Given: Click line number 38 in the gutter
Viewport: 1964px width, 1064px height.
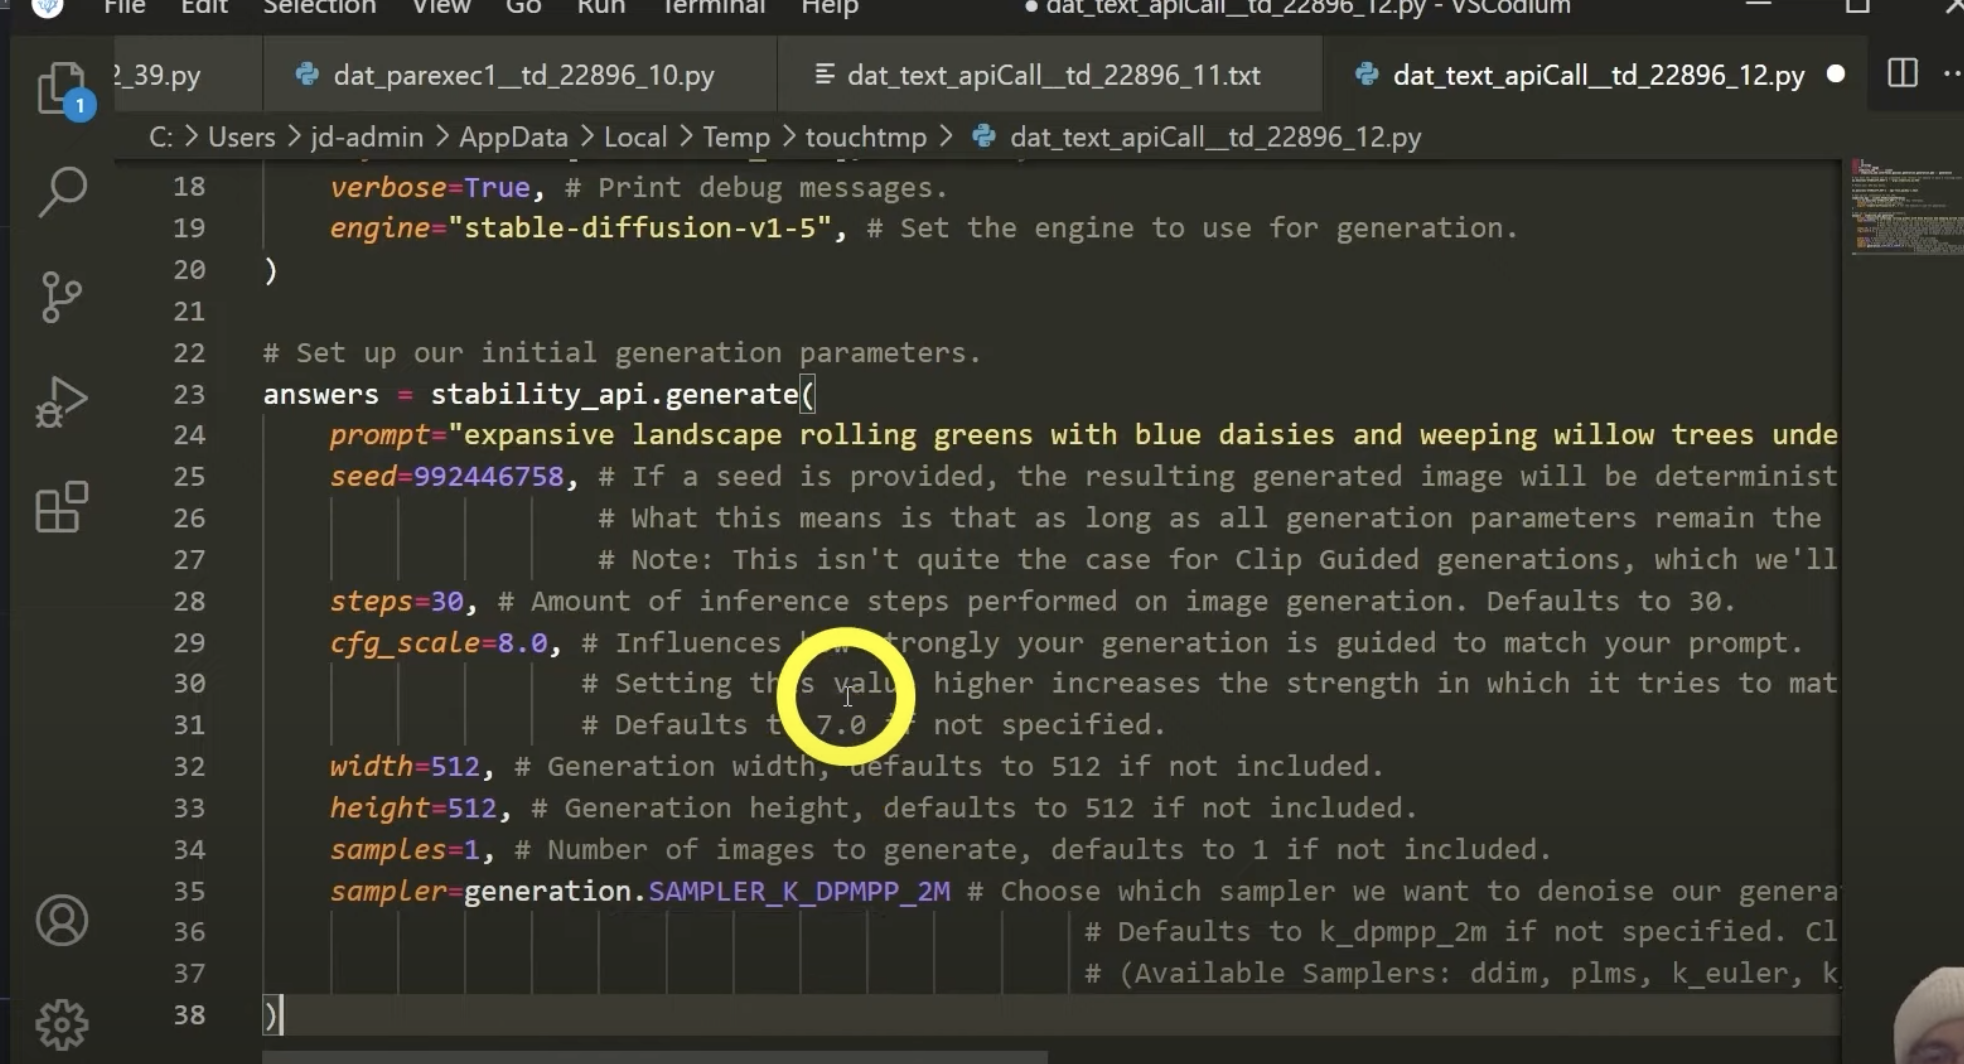Looking at the screenshot, I should pos(189,1015).
